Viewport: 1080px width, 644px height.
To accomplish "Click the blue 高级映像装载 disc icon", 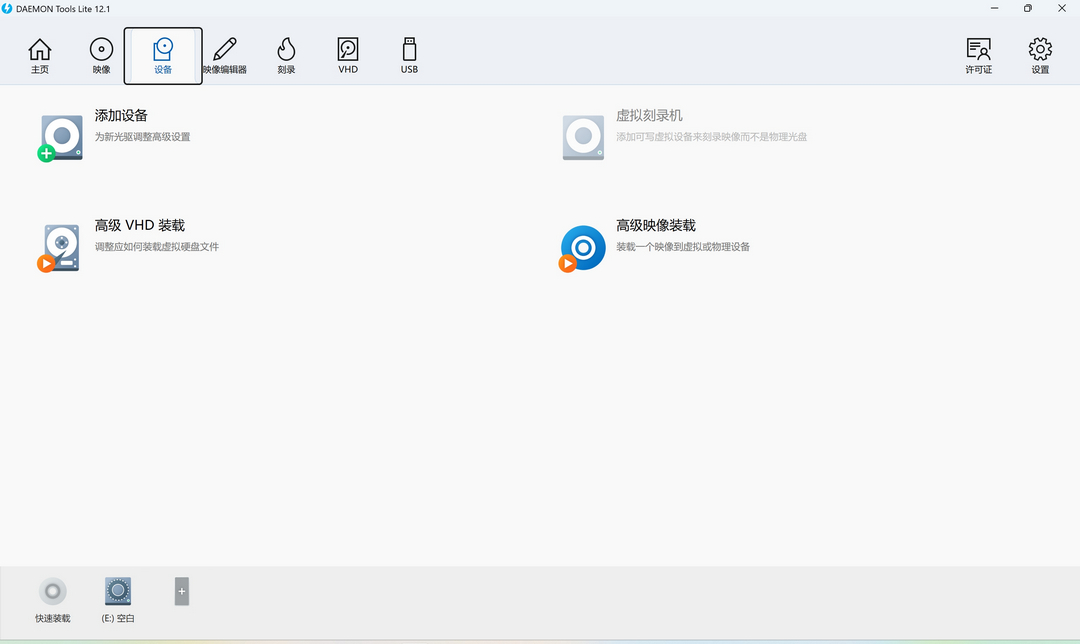I will (x=582, y=247).
